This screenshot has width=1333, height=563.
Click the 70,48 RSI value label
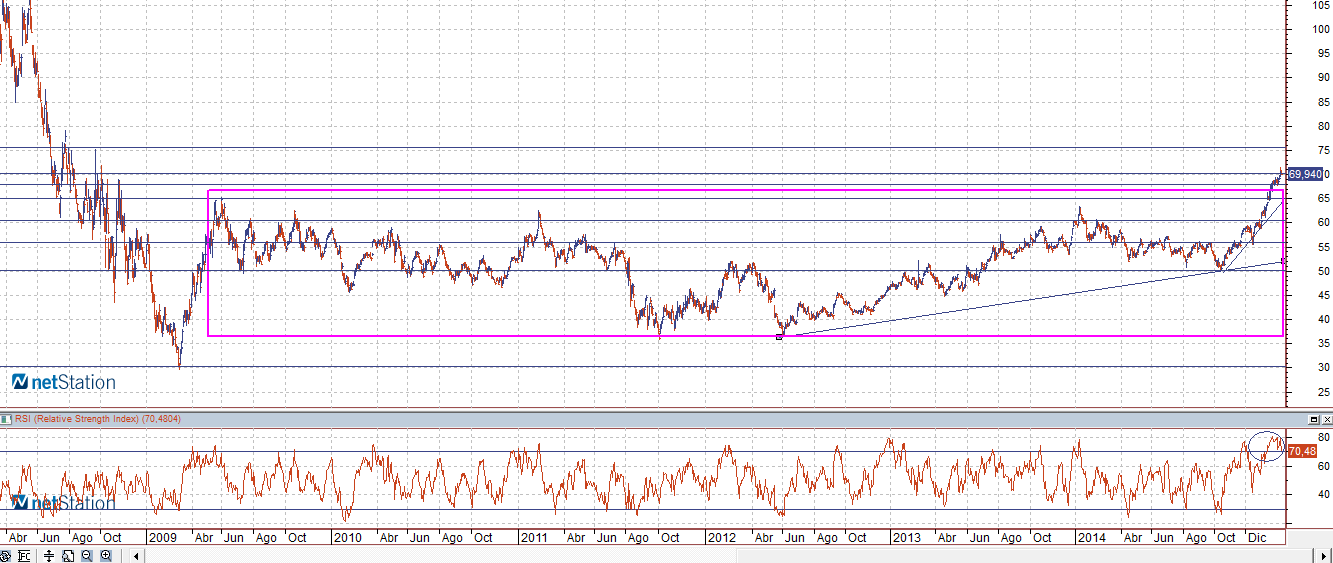1302,452
